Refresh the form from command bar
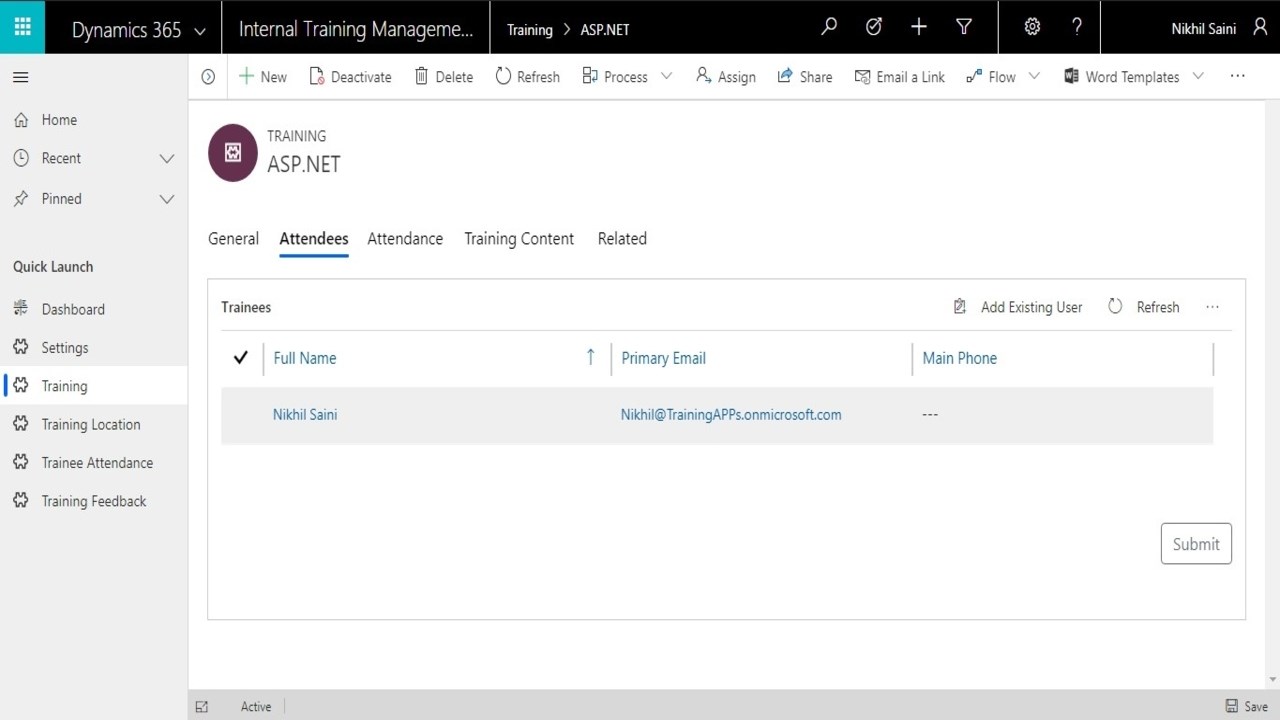The image size is (1280, 720). click(527, 77)
